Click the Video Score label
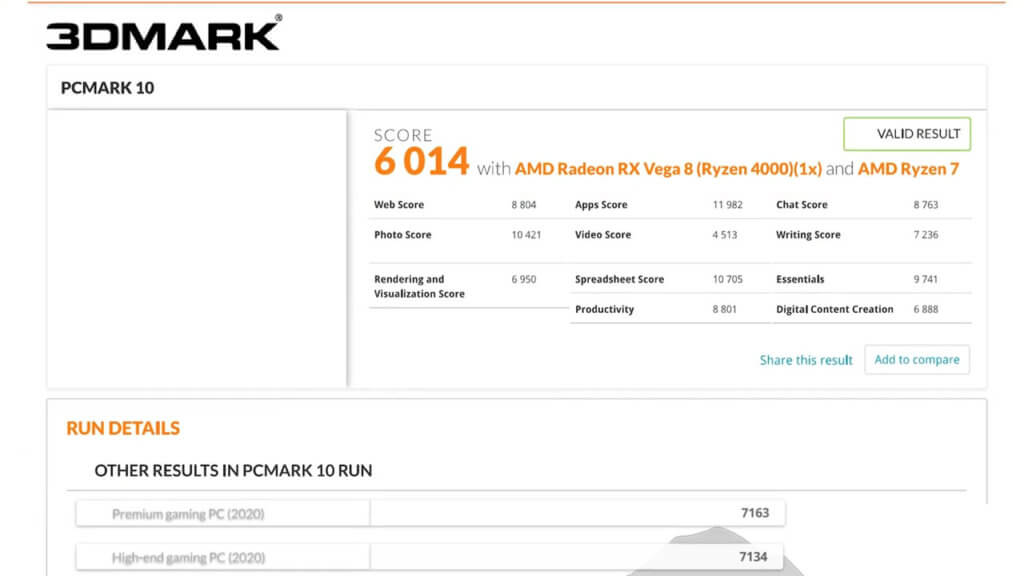The width and height of the screenshot is (1024, 576). tap(603, 234)
